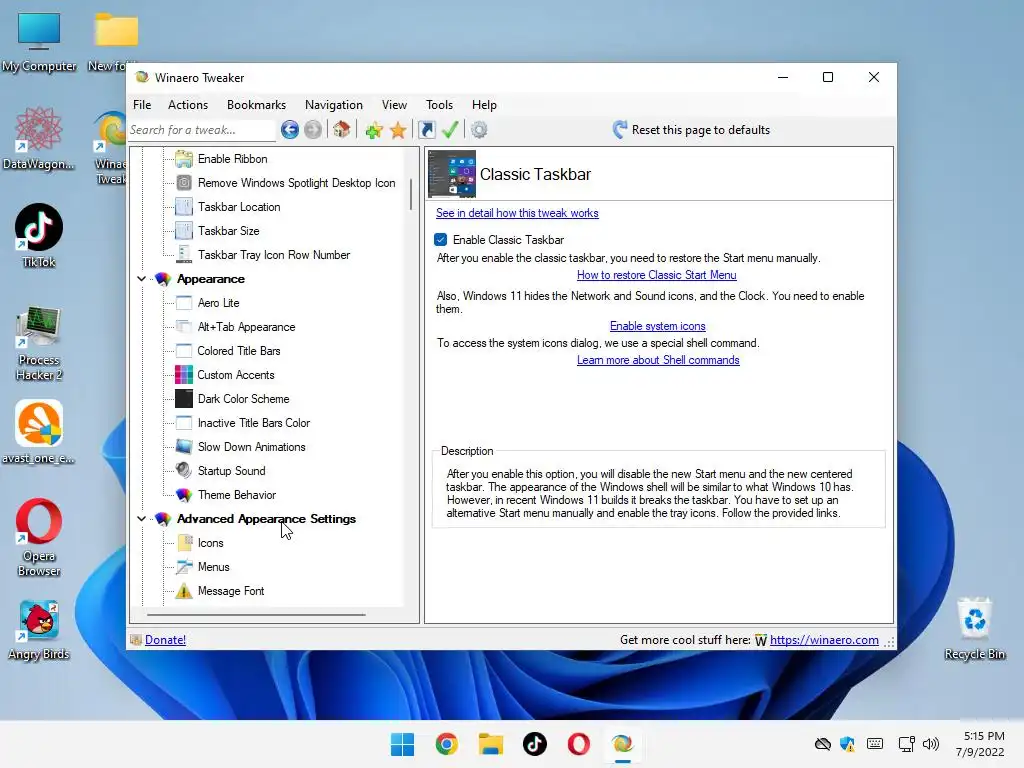
Task: Select the Process Hacker 2 desktop icon
Action: click(39, 343)
